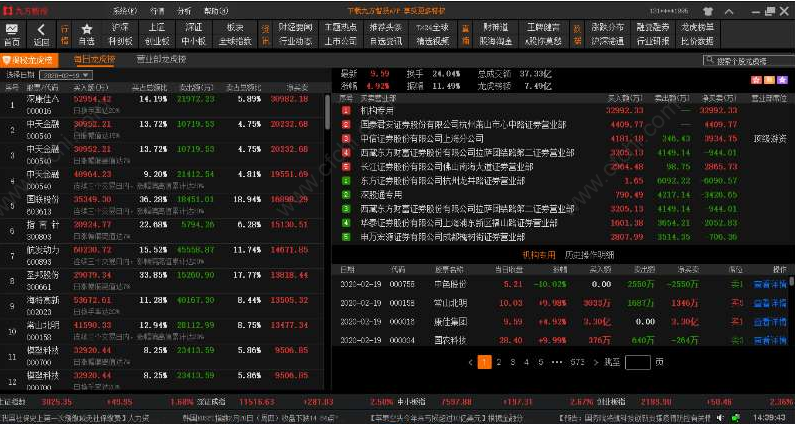Open 精选视频 in the toolbar
The height and width of the screenshot is (424, 795).
pos(432,42)
